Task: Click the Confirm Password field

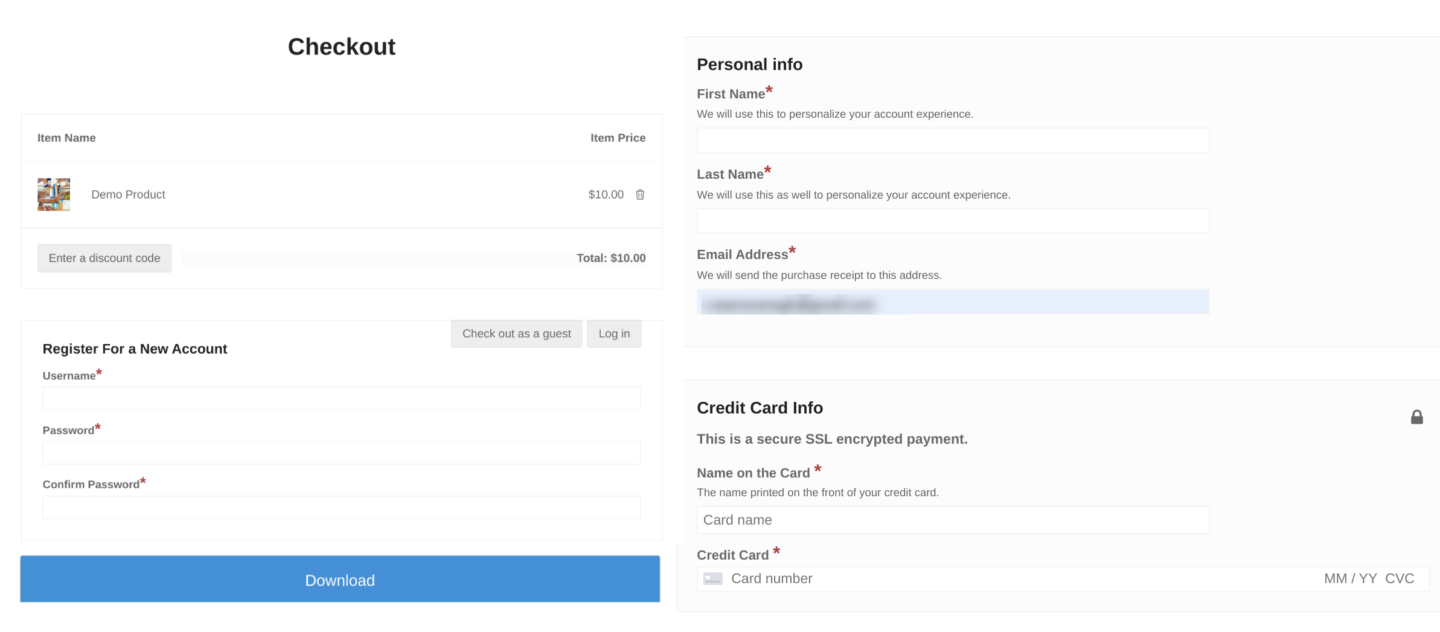Action: pyautogui.click(x=341, y=507)
